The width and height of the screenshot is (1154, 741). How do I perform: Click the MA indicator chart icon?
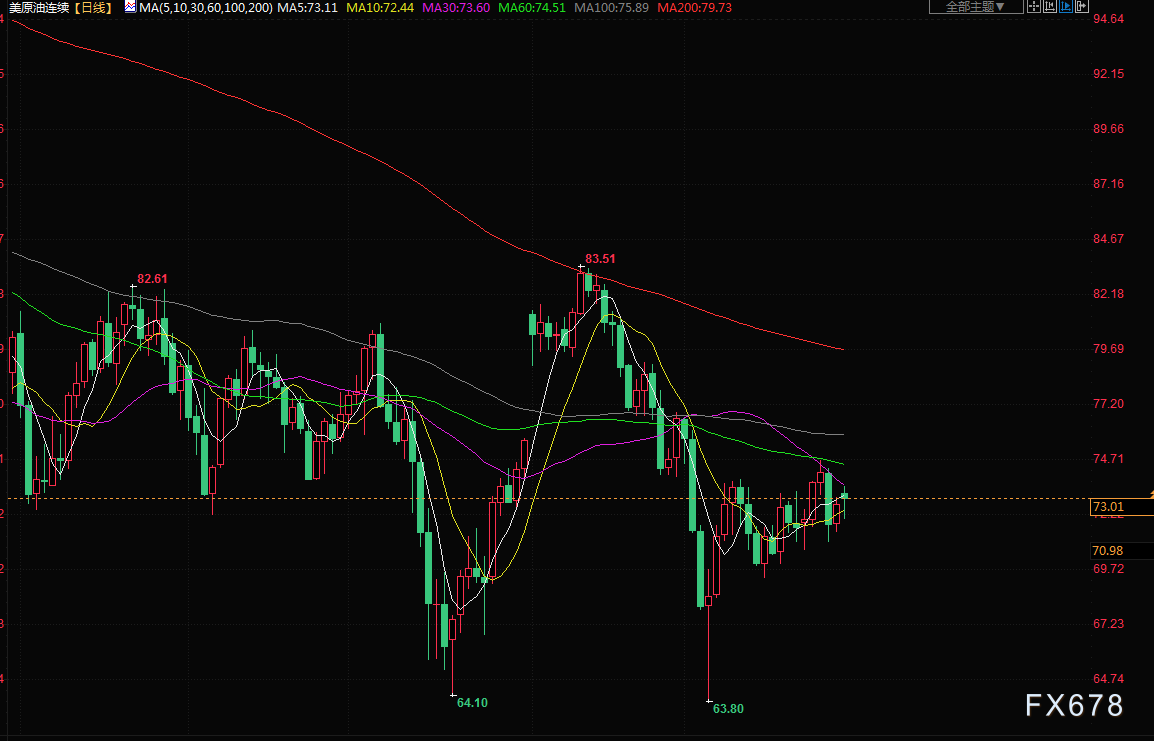[x=130, y=7]
